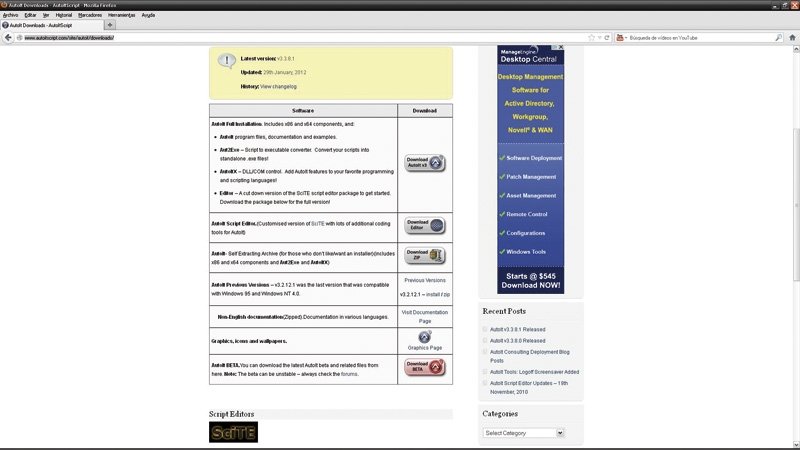800x450 pixels.
Task: Go to the Firefox home page icon
Action: [x=792, y=38]
